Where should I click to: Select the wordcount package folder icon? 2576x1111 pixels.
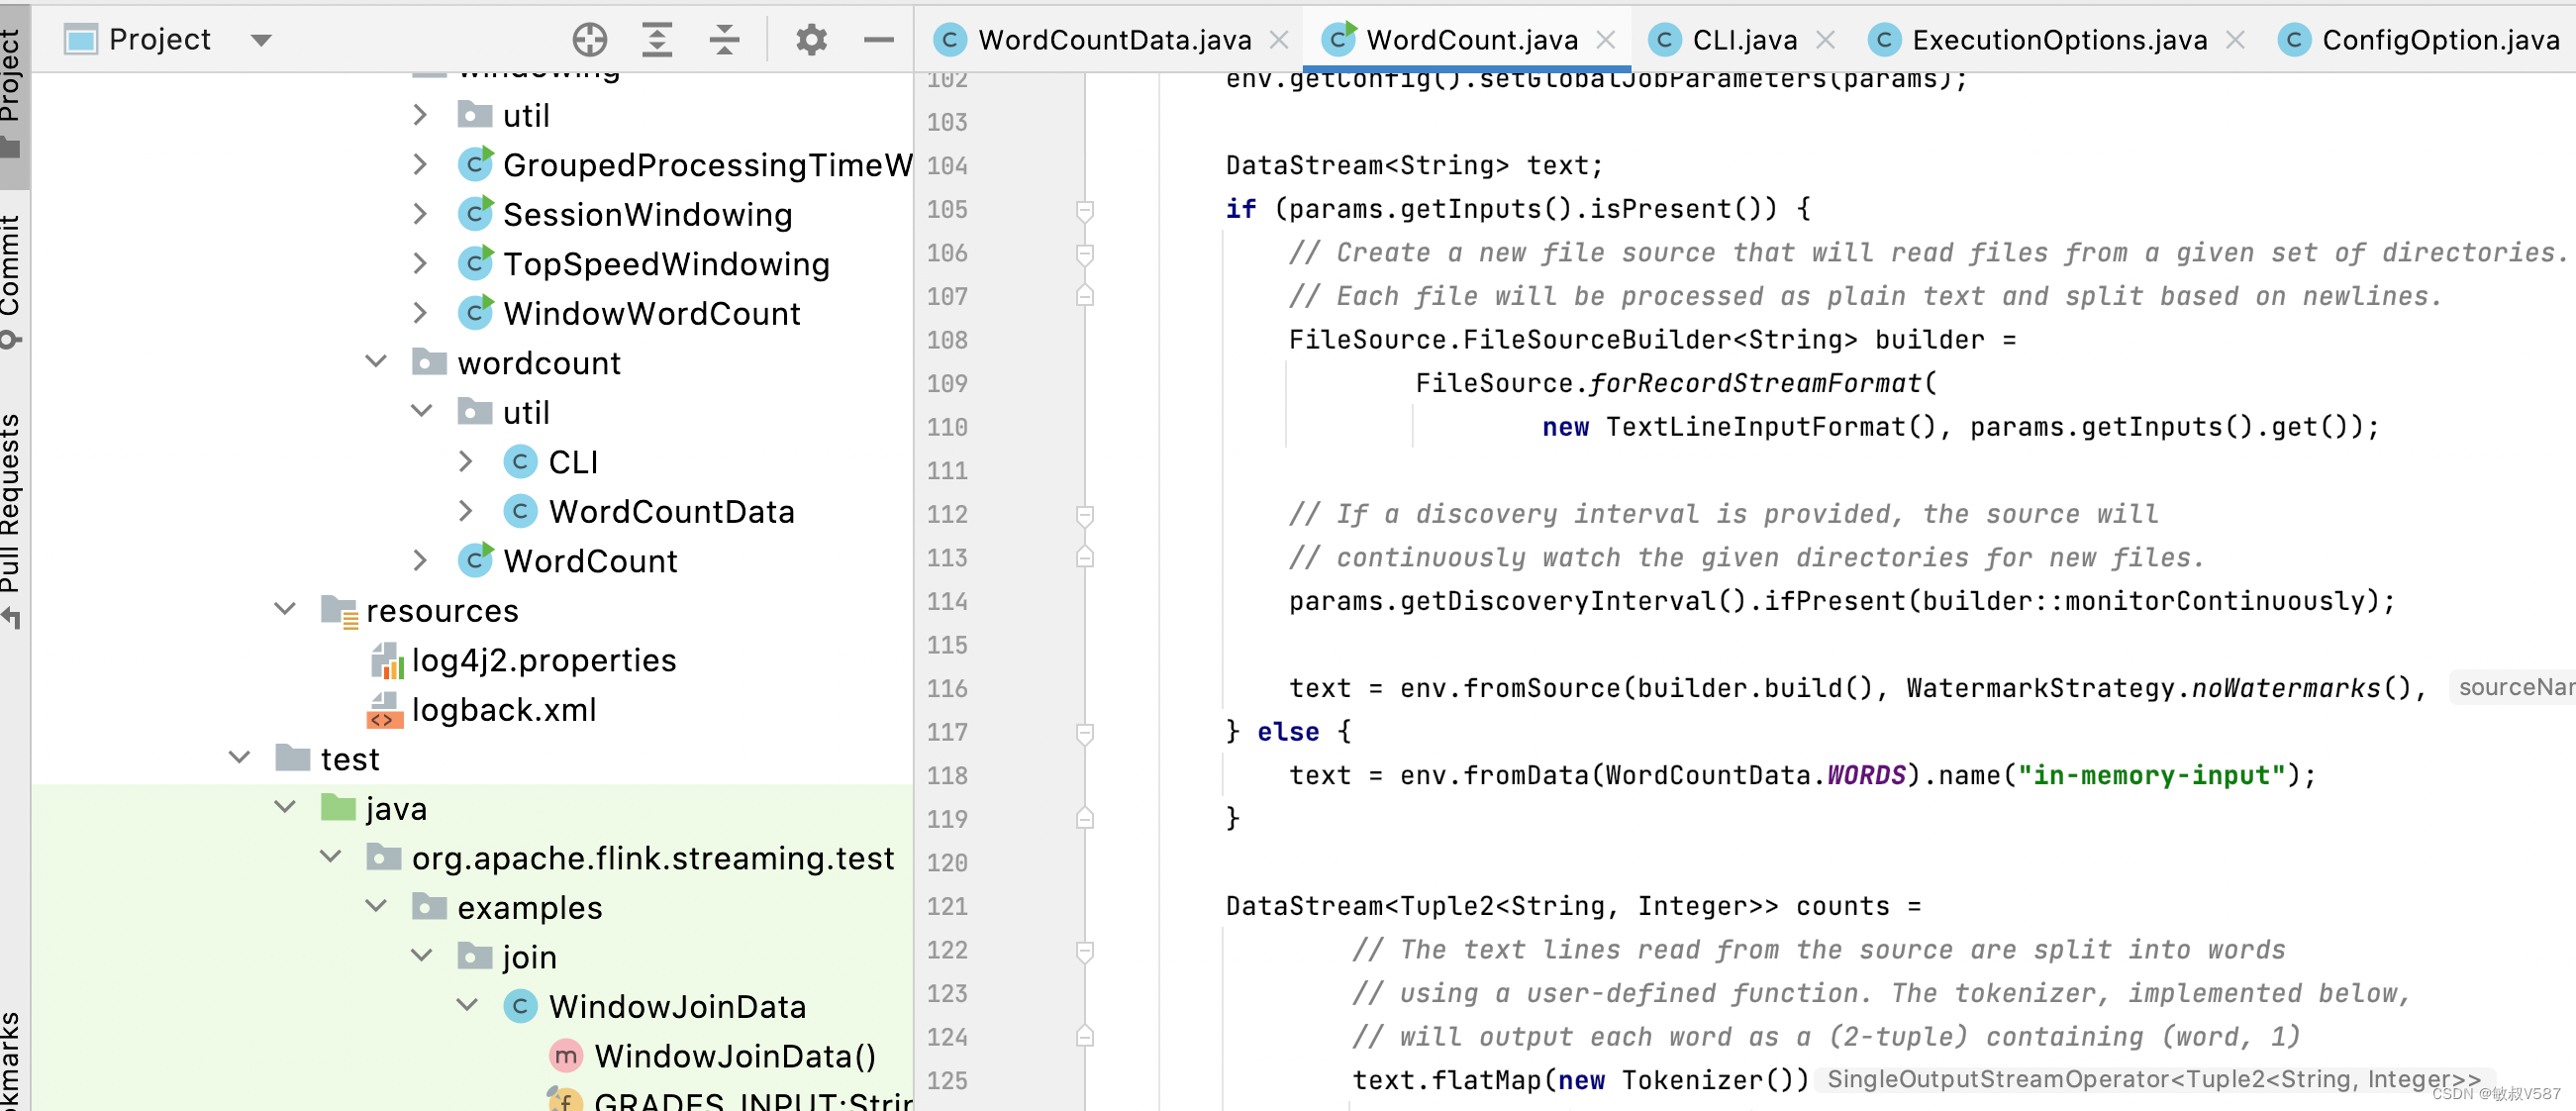coord(430,361)
